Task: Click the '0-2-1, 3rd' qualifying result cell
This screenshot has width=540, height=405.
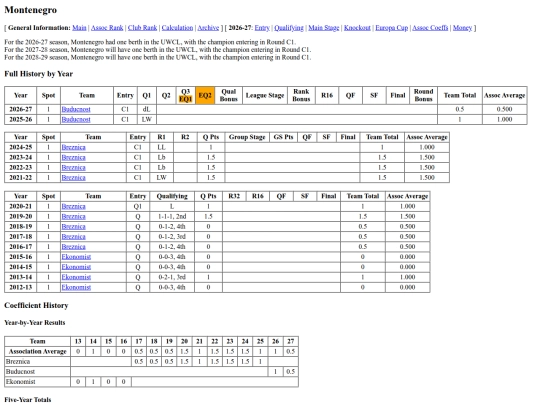Action: (x=172, y=277)
